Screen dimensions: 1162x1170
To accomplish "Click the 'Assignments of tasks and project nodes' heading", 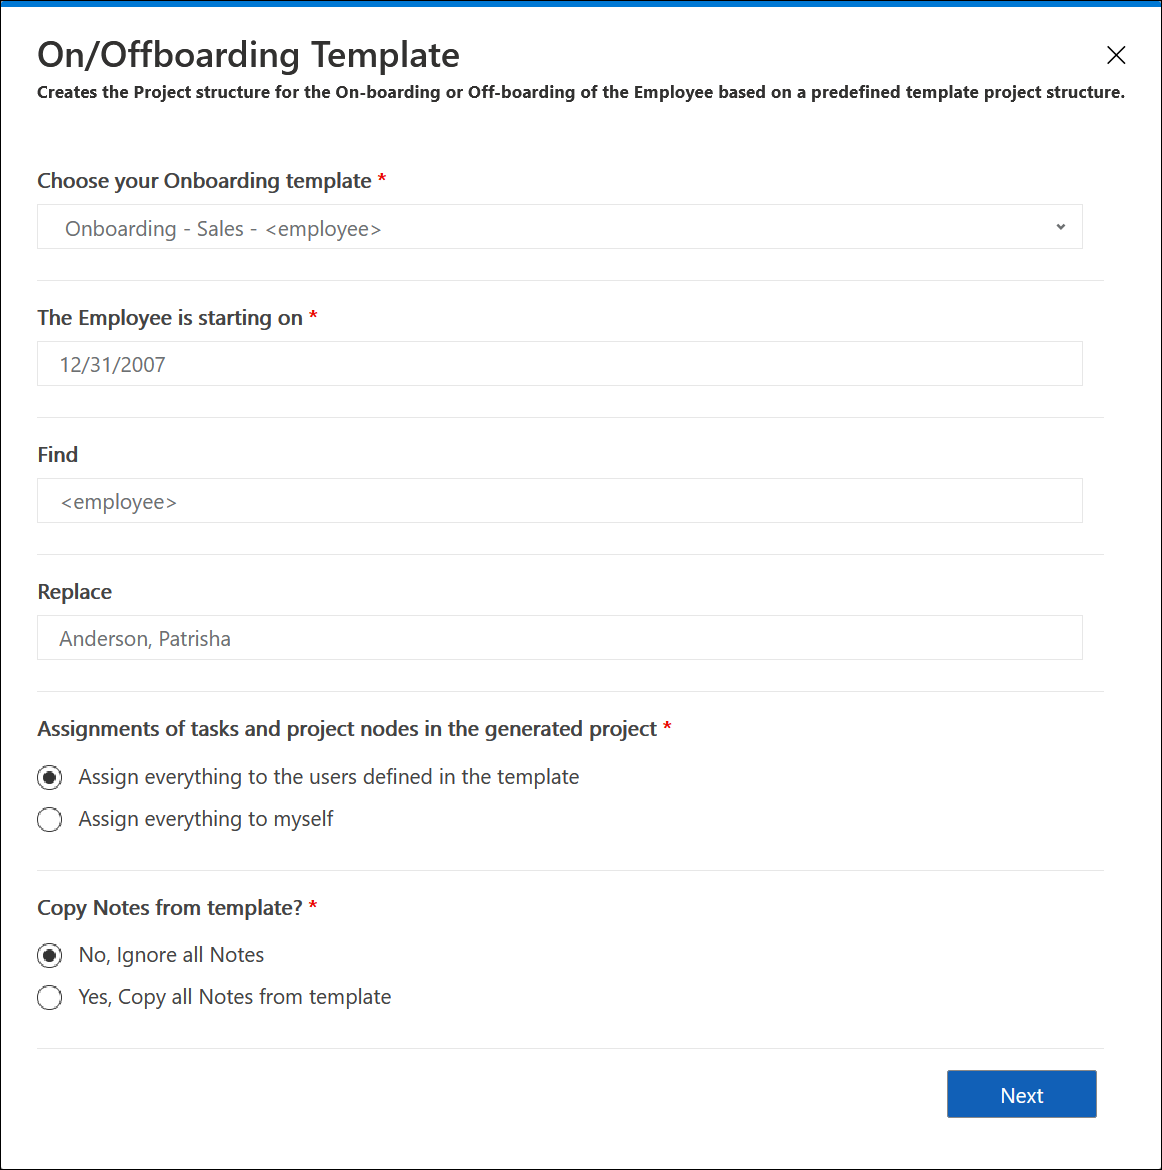I will pyautogui.click(x=347, y=729).
